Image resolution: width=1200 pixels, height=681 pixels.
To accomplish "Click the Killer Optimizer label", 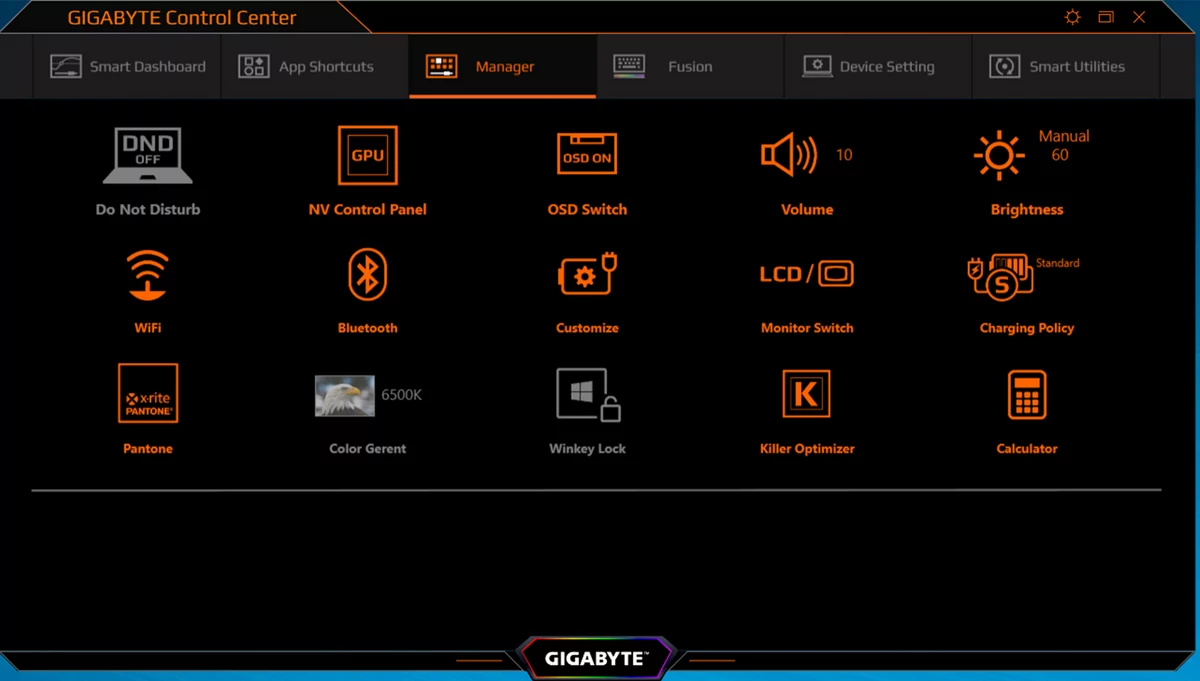I will (x=807, y=449).
